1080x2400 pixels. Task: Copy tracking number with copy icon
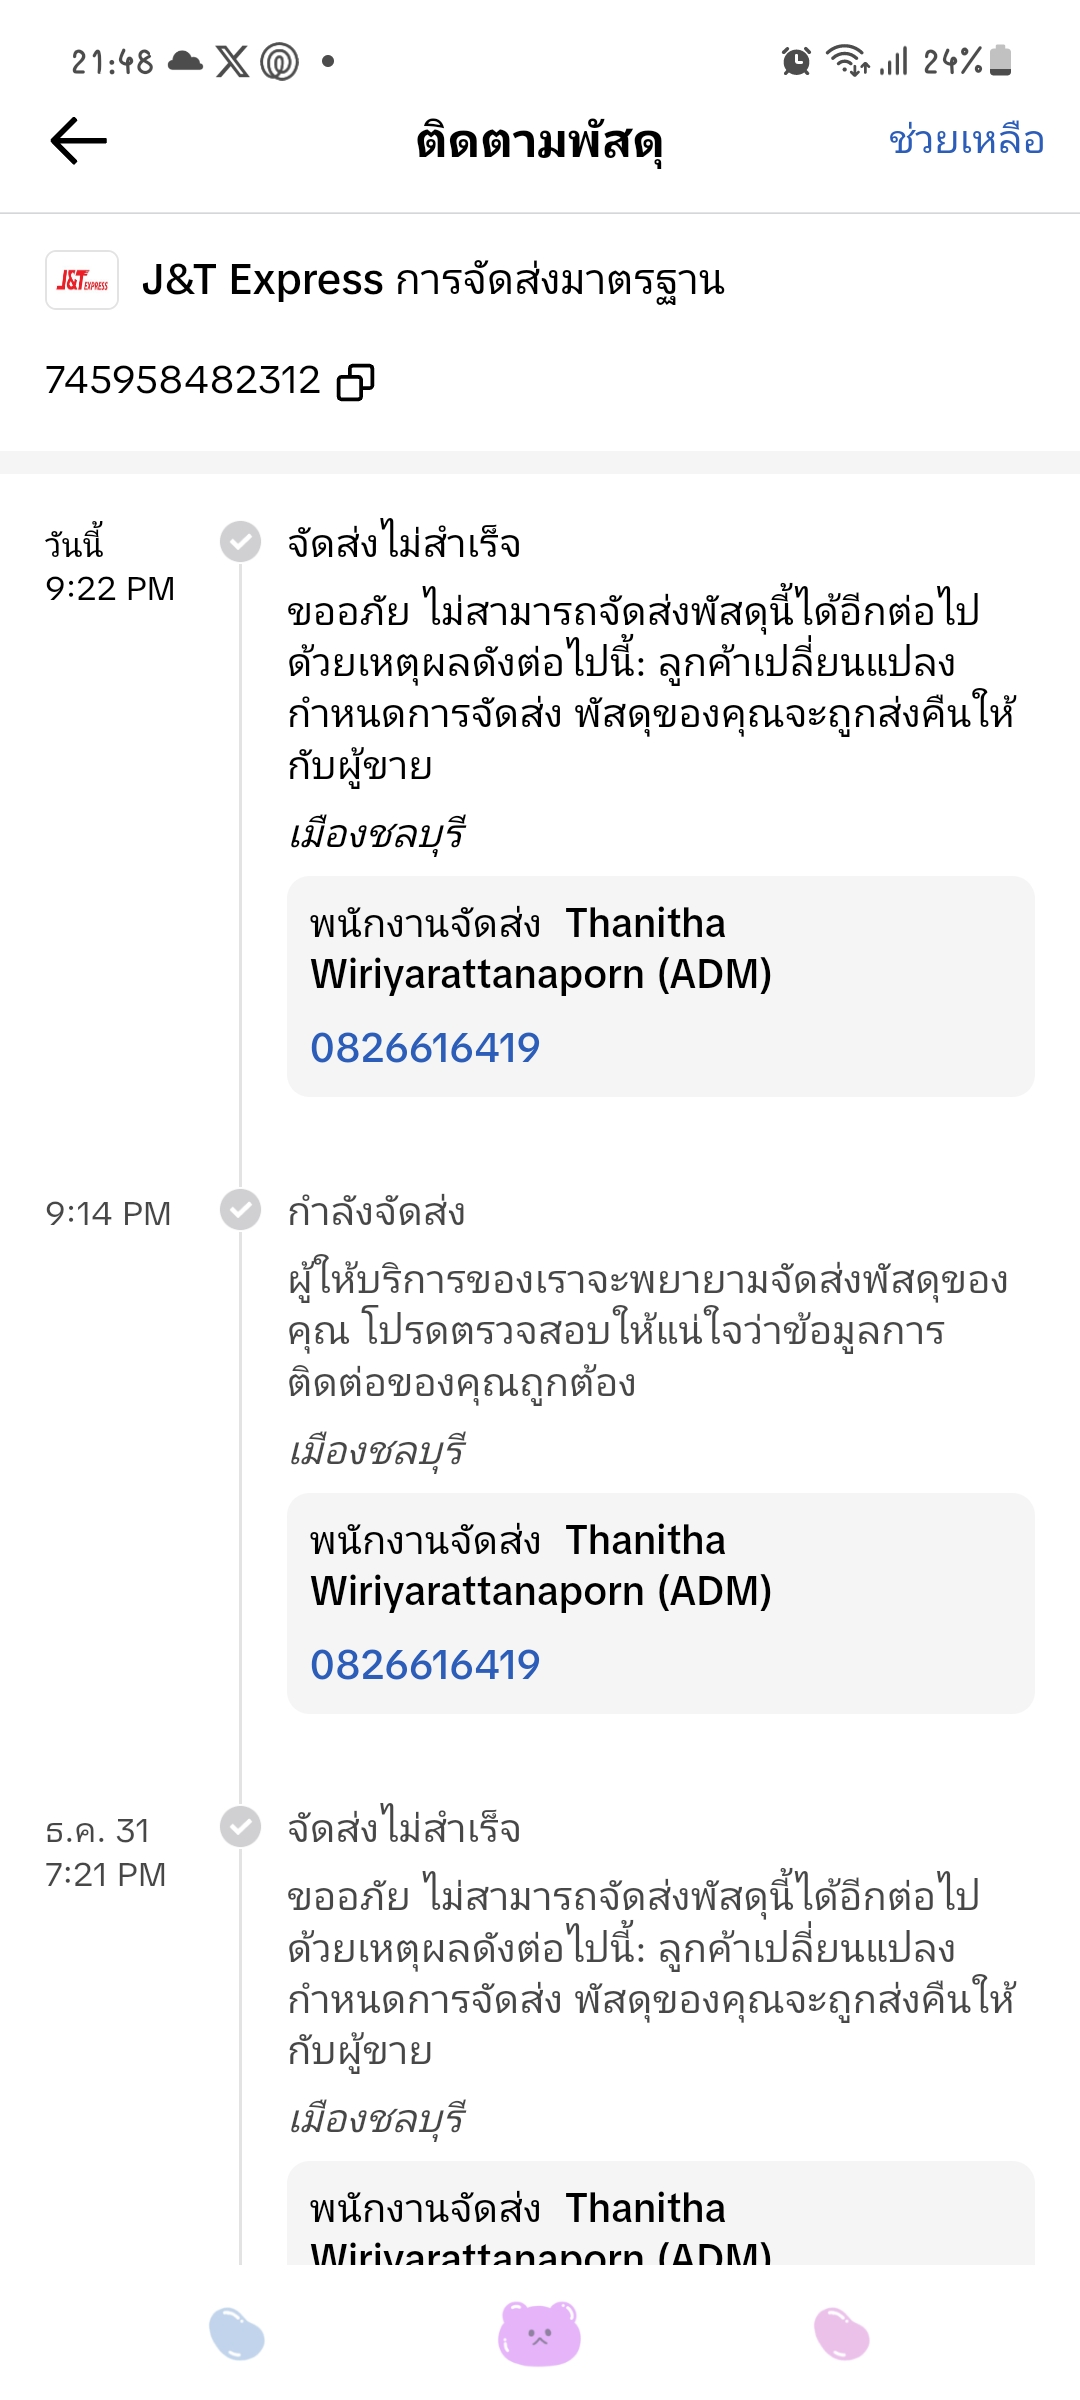pyautogui.click(x=355, y=382)
